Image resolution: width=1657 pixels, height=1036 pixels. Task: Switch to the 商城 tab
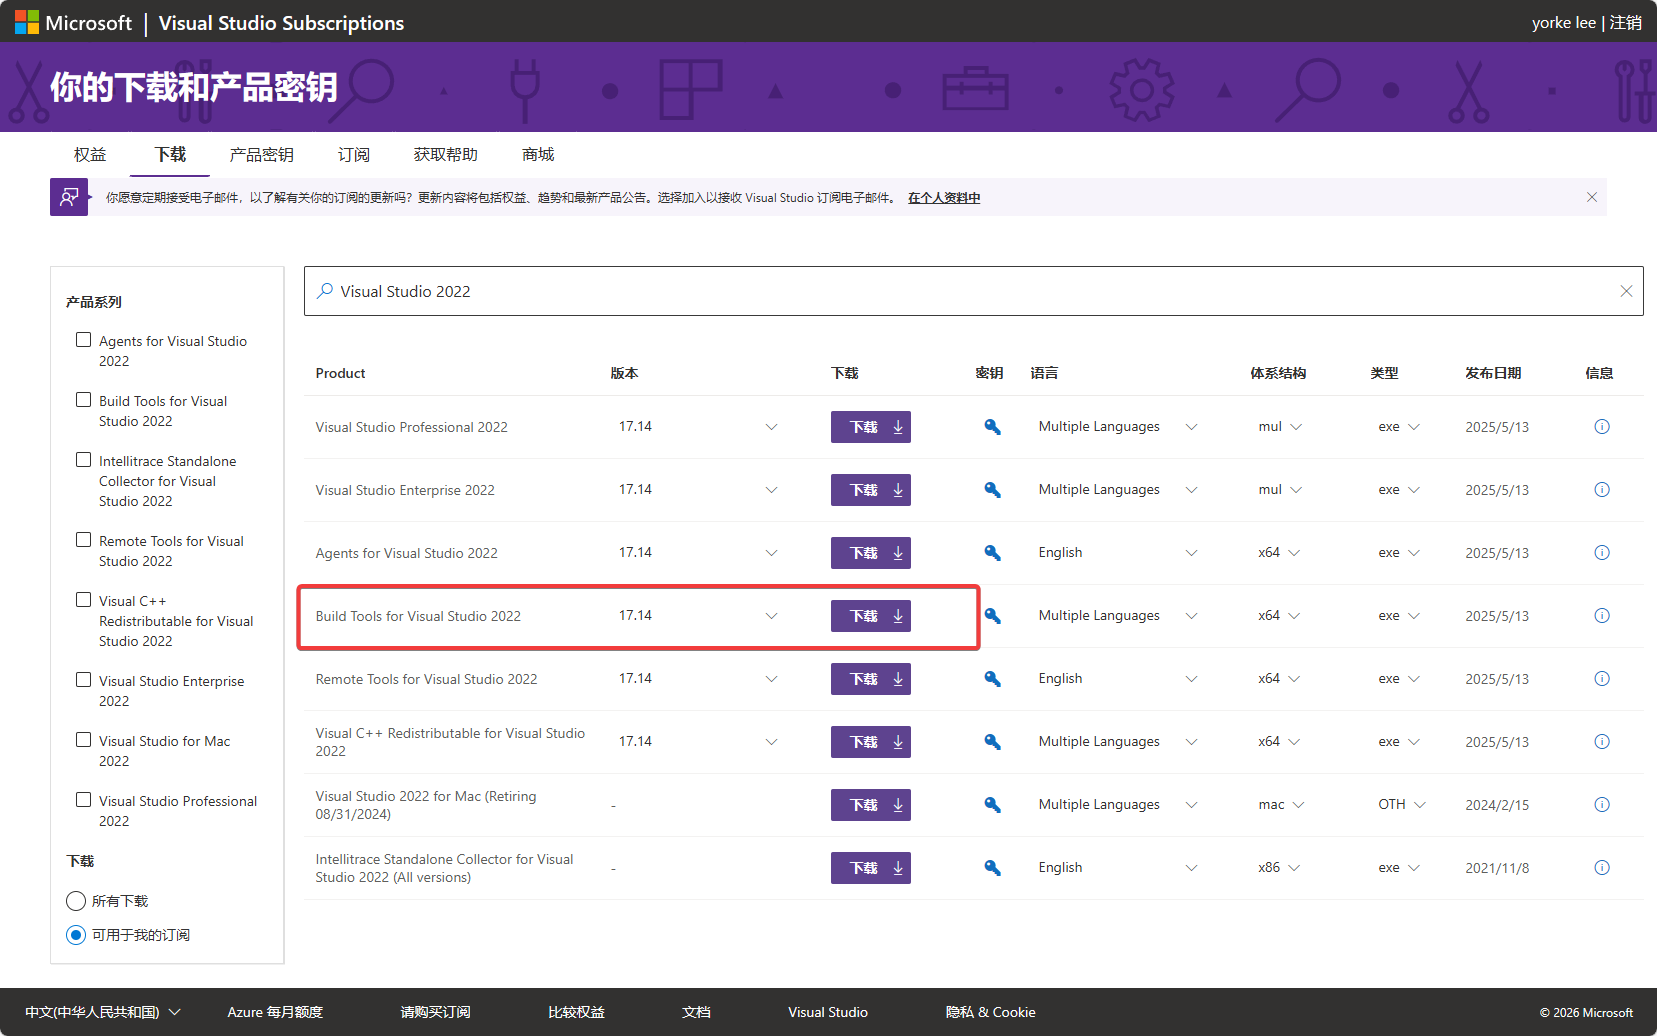click(x=537, y=155)
